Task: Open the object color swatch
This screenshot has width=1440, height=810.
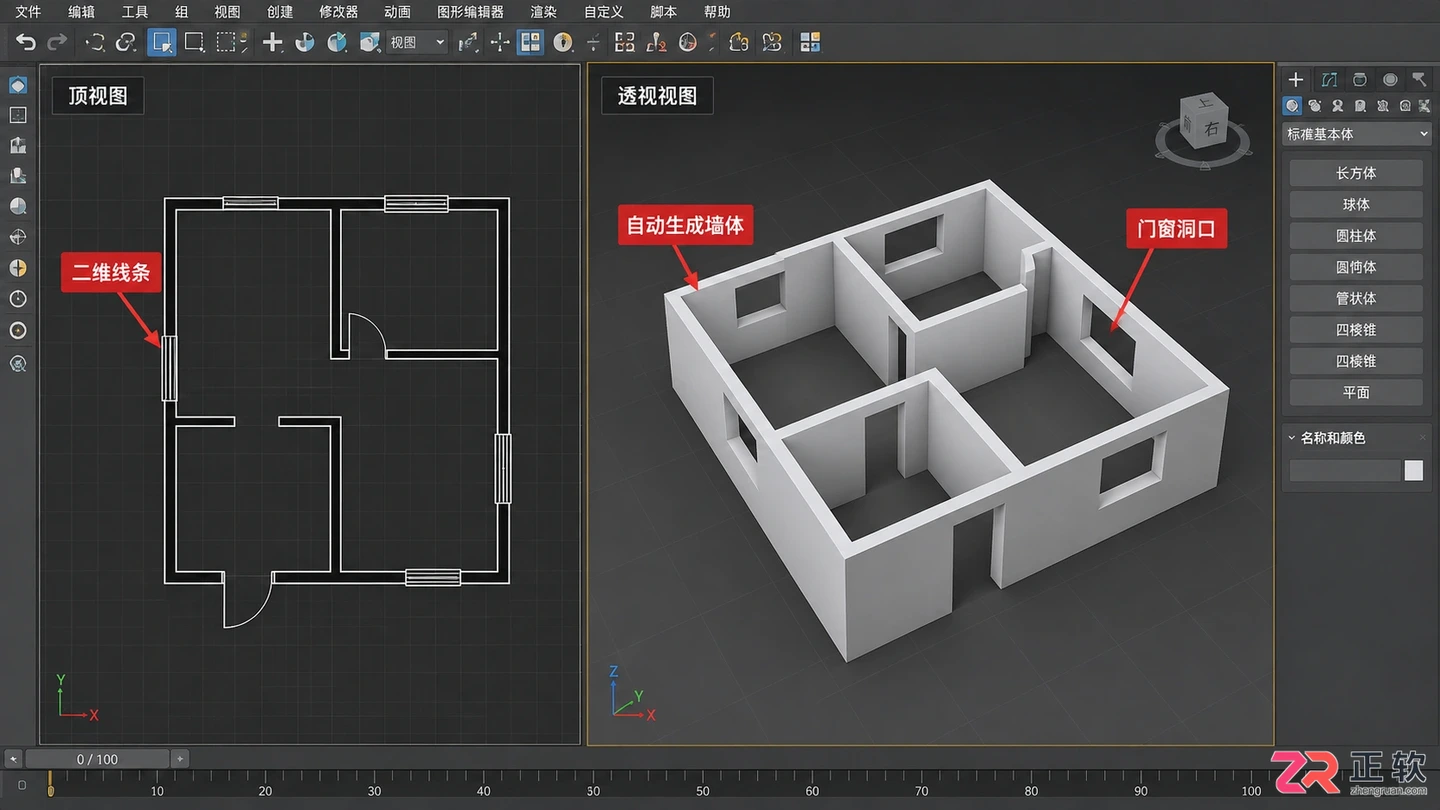Action: click(1413, 470)
